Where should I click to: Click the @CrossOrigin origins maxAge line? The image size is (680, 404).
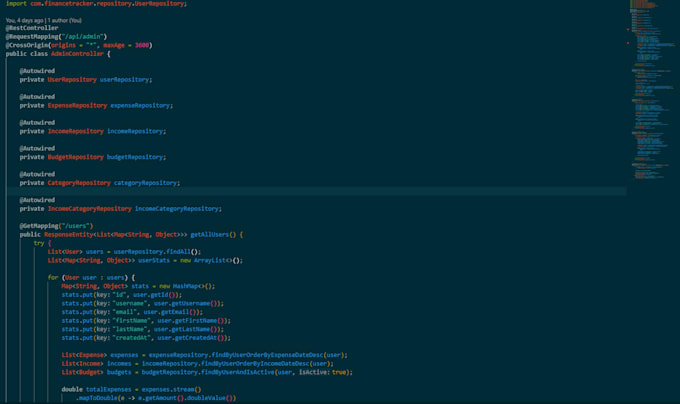[79, 46]
